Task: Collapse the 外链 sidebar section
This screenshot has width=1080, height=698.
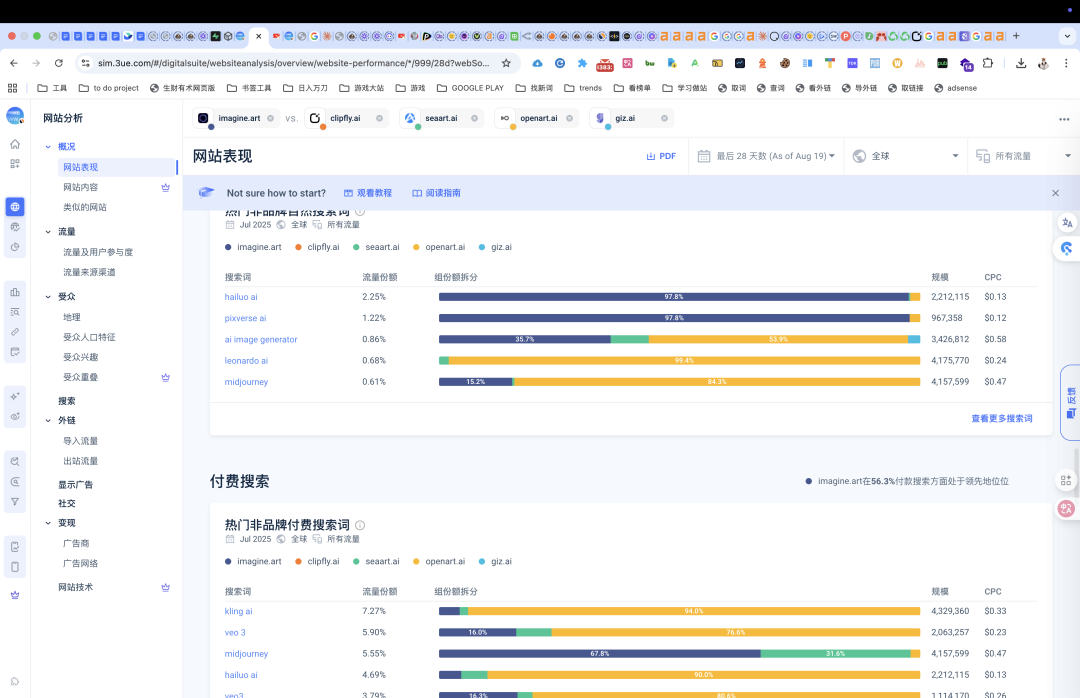Action: (x=48, y=420)
